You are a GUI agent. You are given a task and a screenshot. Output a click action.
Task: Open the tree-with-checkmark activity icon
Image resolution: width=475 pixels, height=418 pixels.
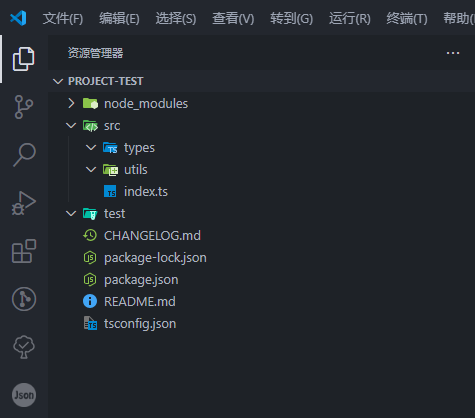click(24, 347)
